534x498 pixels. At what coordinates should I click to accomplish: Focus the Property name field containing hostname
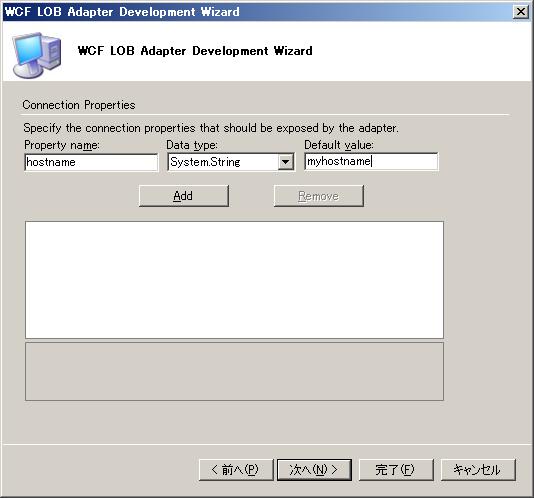coord(91,162)
